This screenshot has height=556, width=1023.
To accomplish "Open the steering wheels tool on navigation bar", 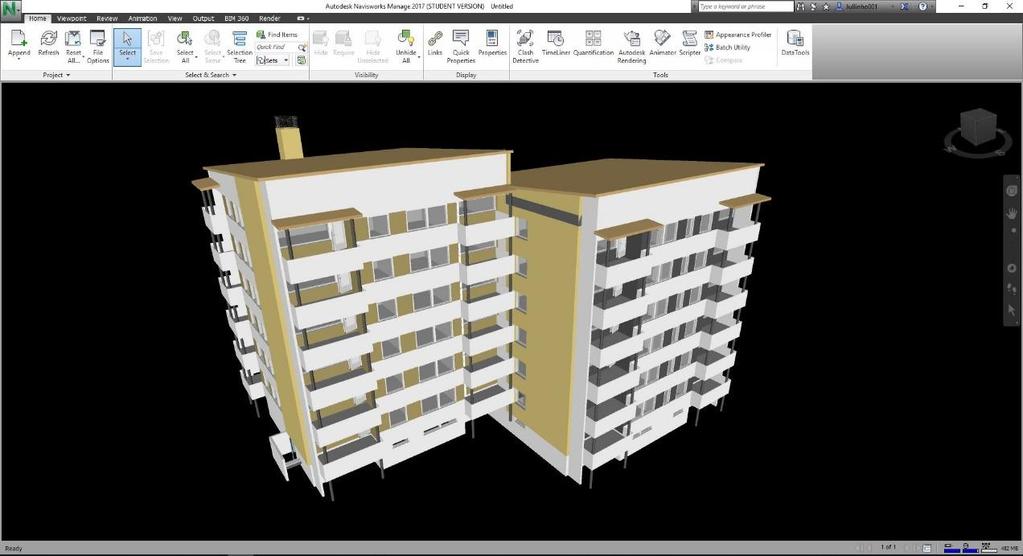I will click(x=1012, y=191).
